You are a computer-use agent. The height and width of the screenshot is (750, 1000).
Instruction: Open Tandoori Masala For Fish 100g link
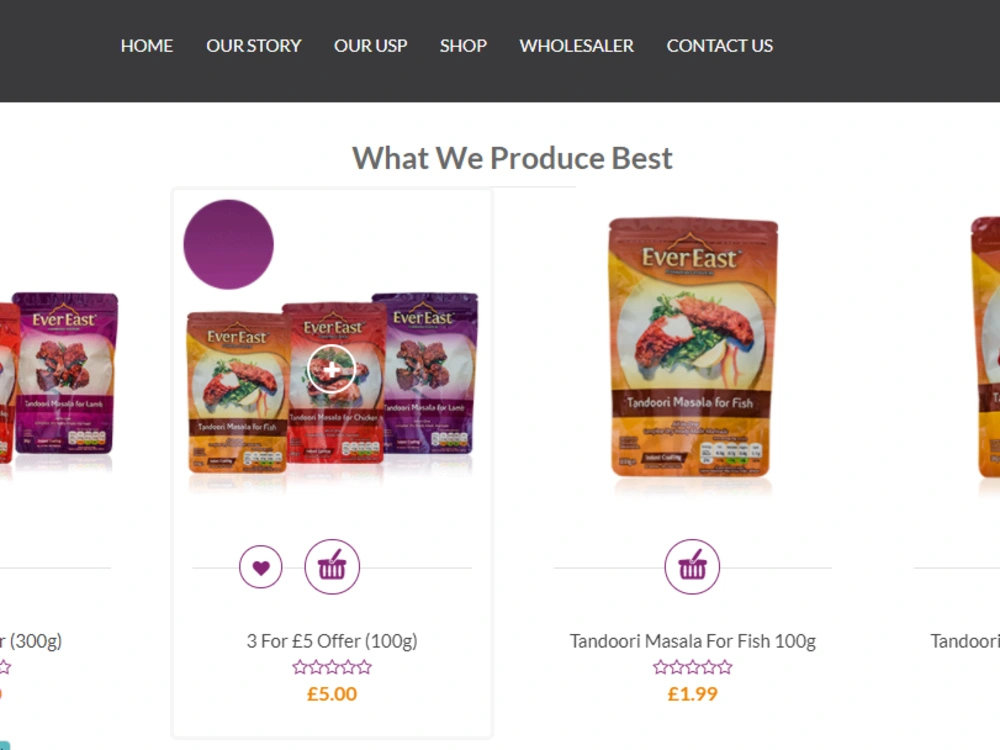(x=693, y=640)
